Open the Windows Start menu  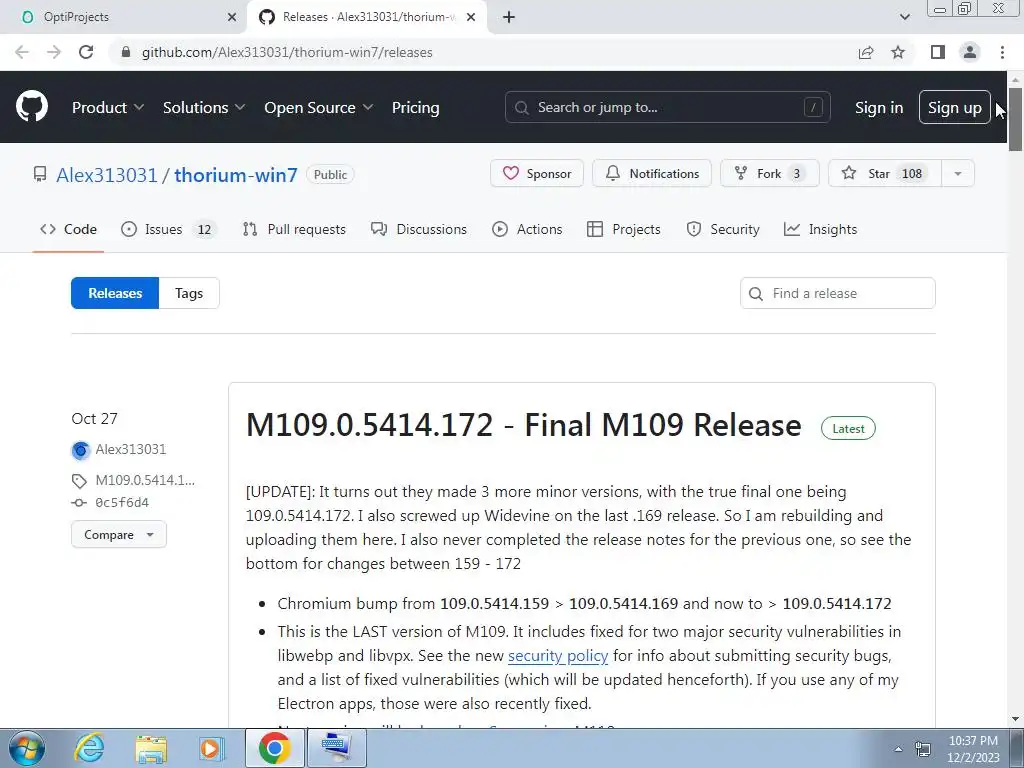coord(26,748)
